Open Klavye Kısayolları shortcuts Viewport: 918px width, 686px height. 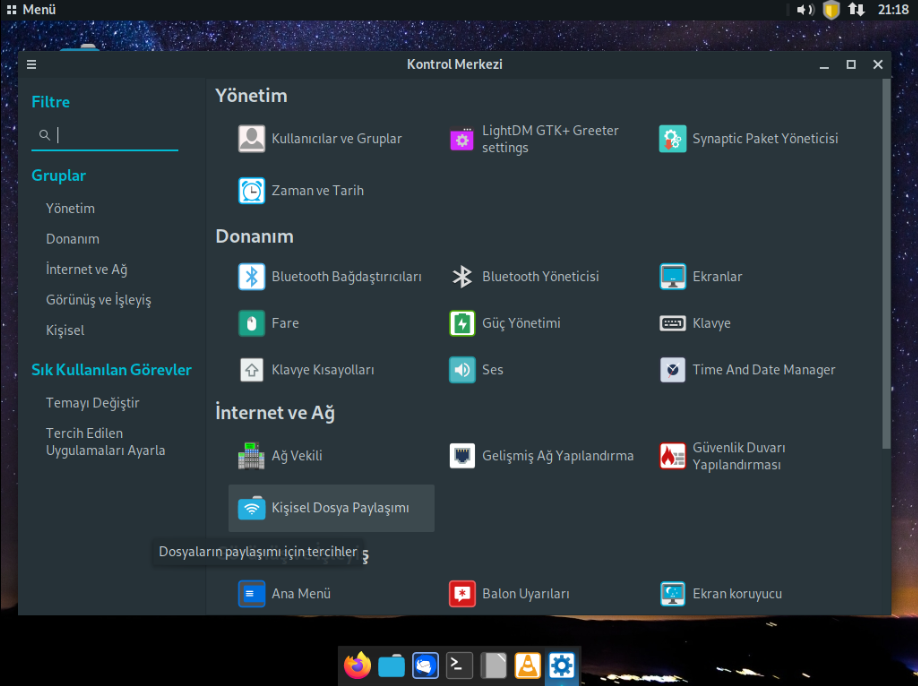pos(306,370)
